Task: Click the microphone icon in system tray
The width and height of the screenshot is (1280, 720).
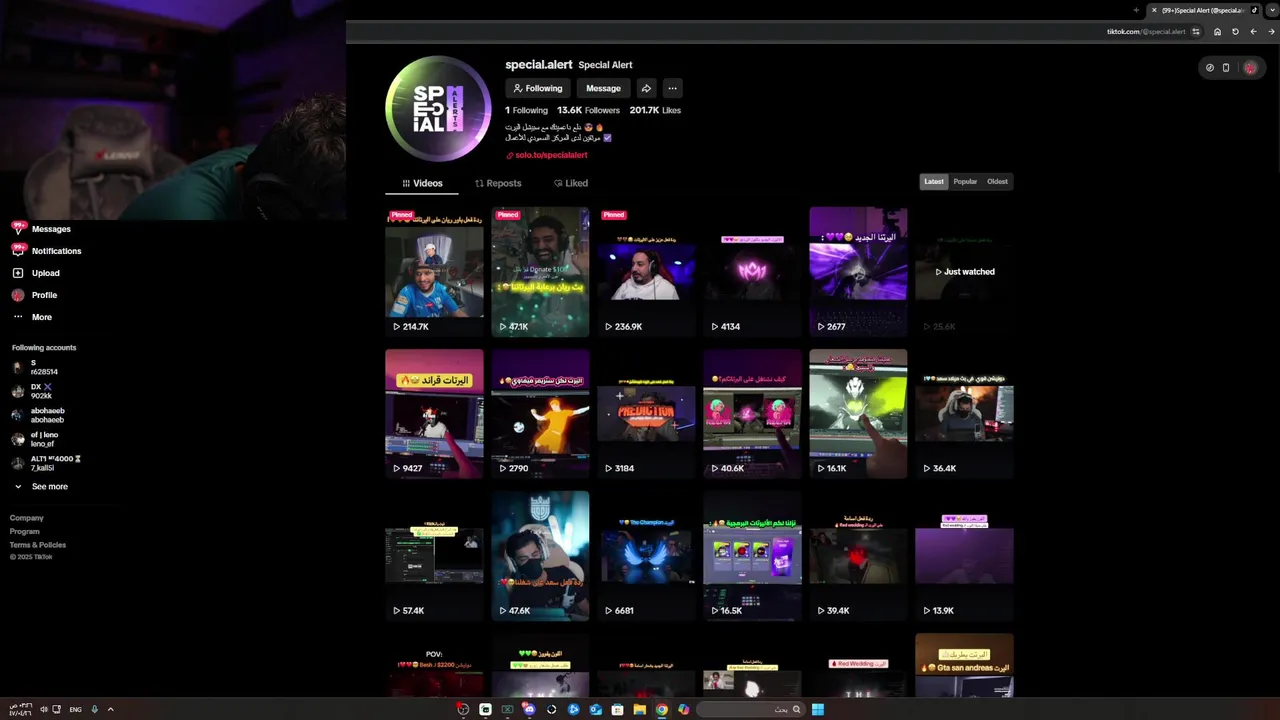Action: pyautogui.click(x=94, y=709)
